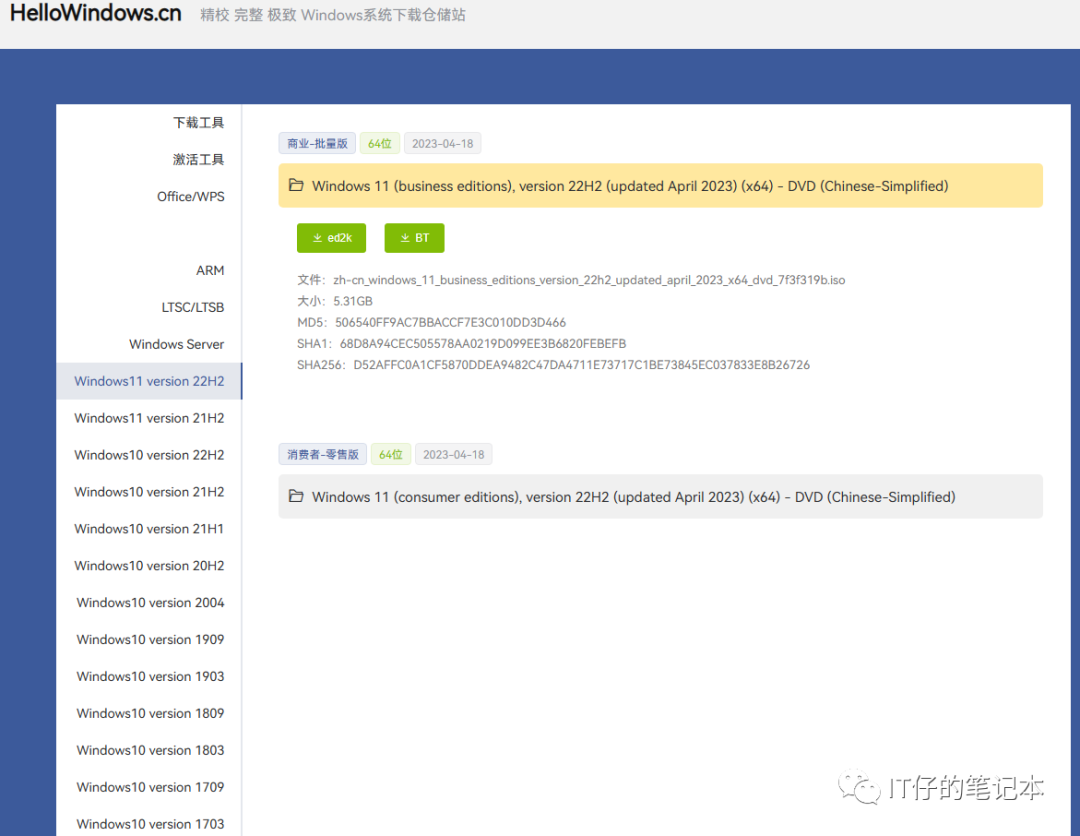Select Windows10 version 2004 sidebar item
1080x836 pixels.
click(149, 603)
